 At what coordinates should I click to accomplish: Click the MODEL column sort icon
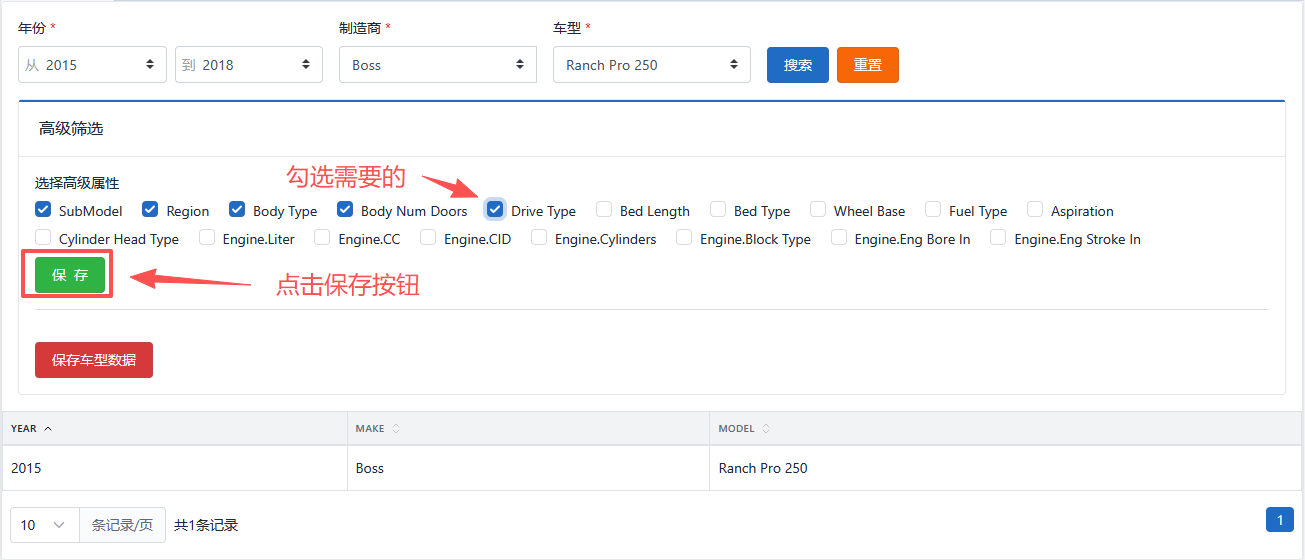click(766, 429)
